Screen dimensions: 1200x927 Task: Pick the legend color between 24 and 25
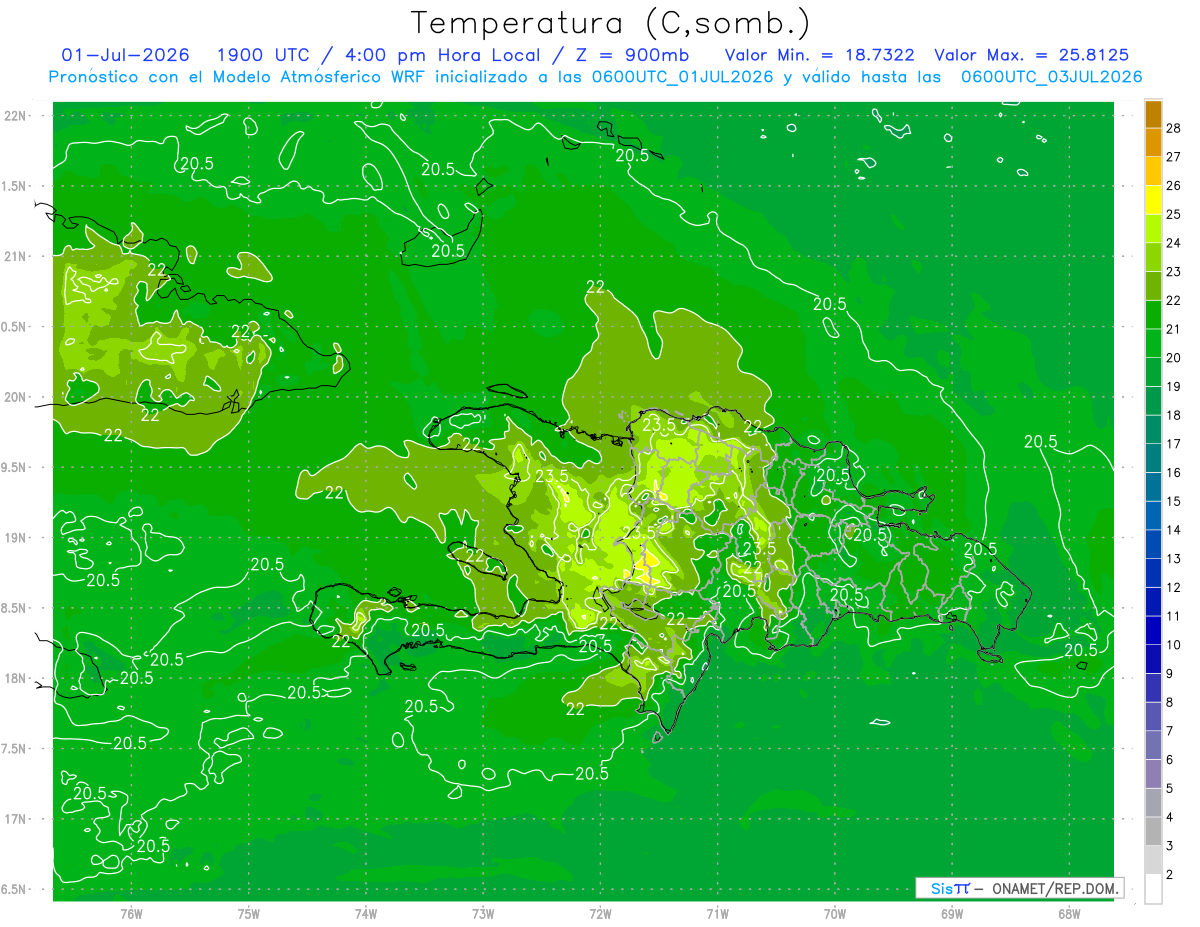tap(1153, 229)
